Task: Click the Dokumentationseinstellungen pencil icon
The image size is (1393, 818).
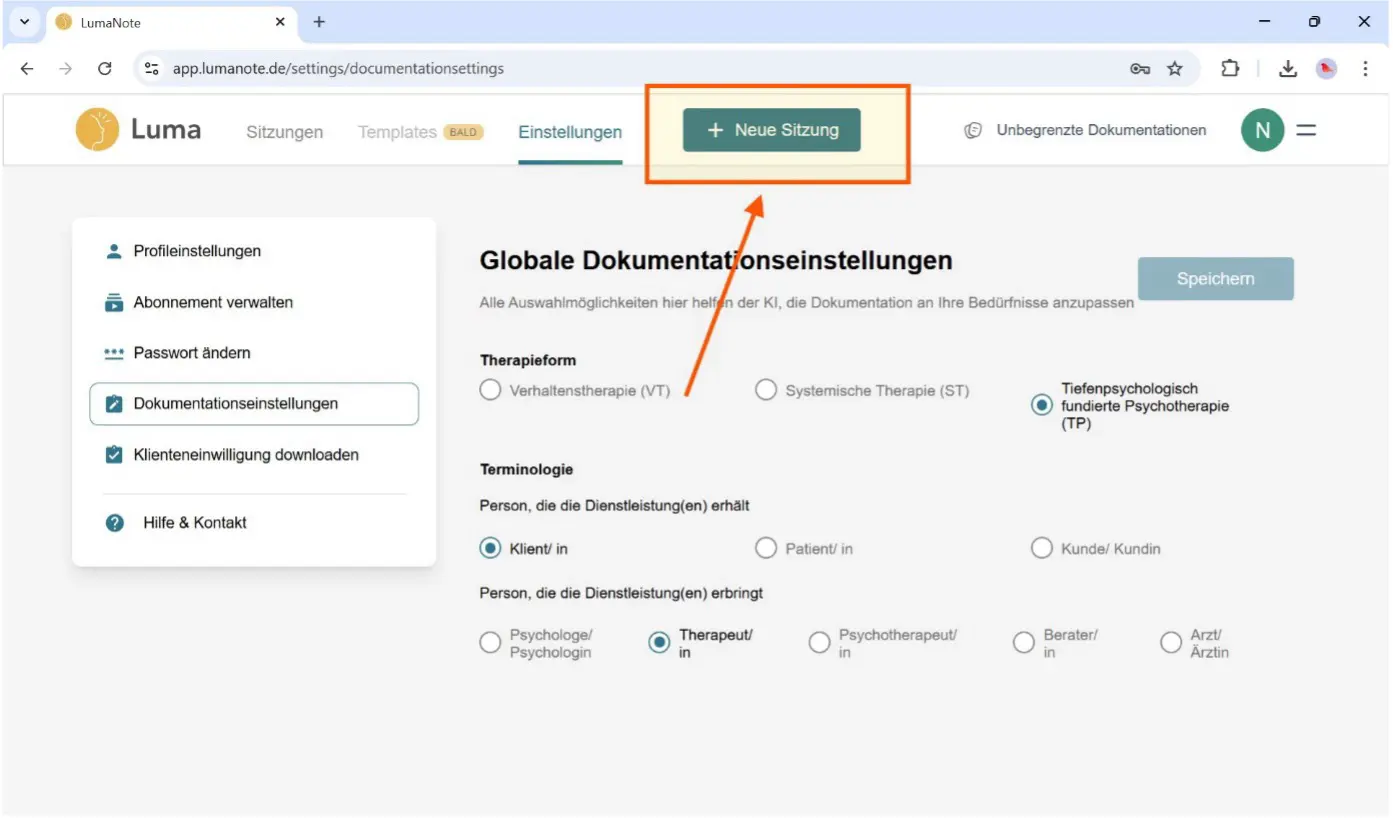Action: click(113, 403)
